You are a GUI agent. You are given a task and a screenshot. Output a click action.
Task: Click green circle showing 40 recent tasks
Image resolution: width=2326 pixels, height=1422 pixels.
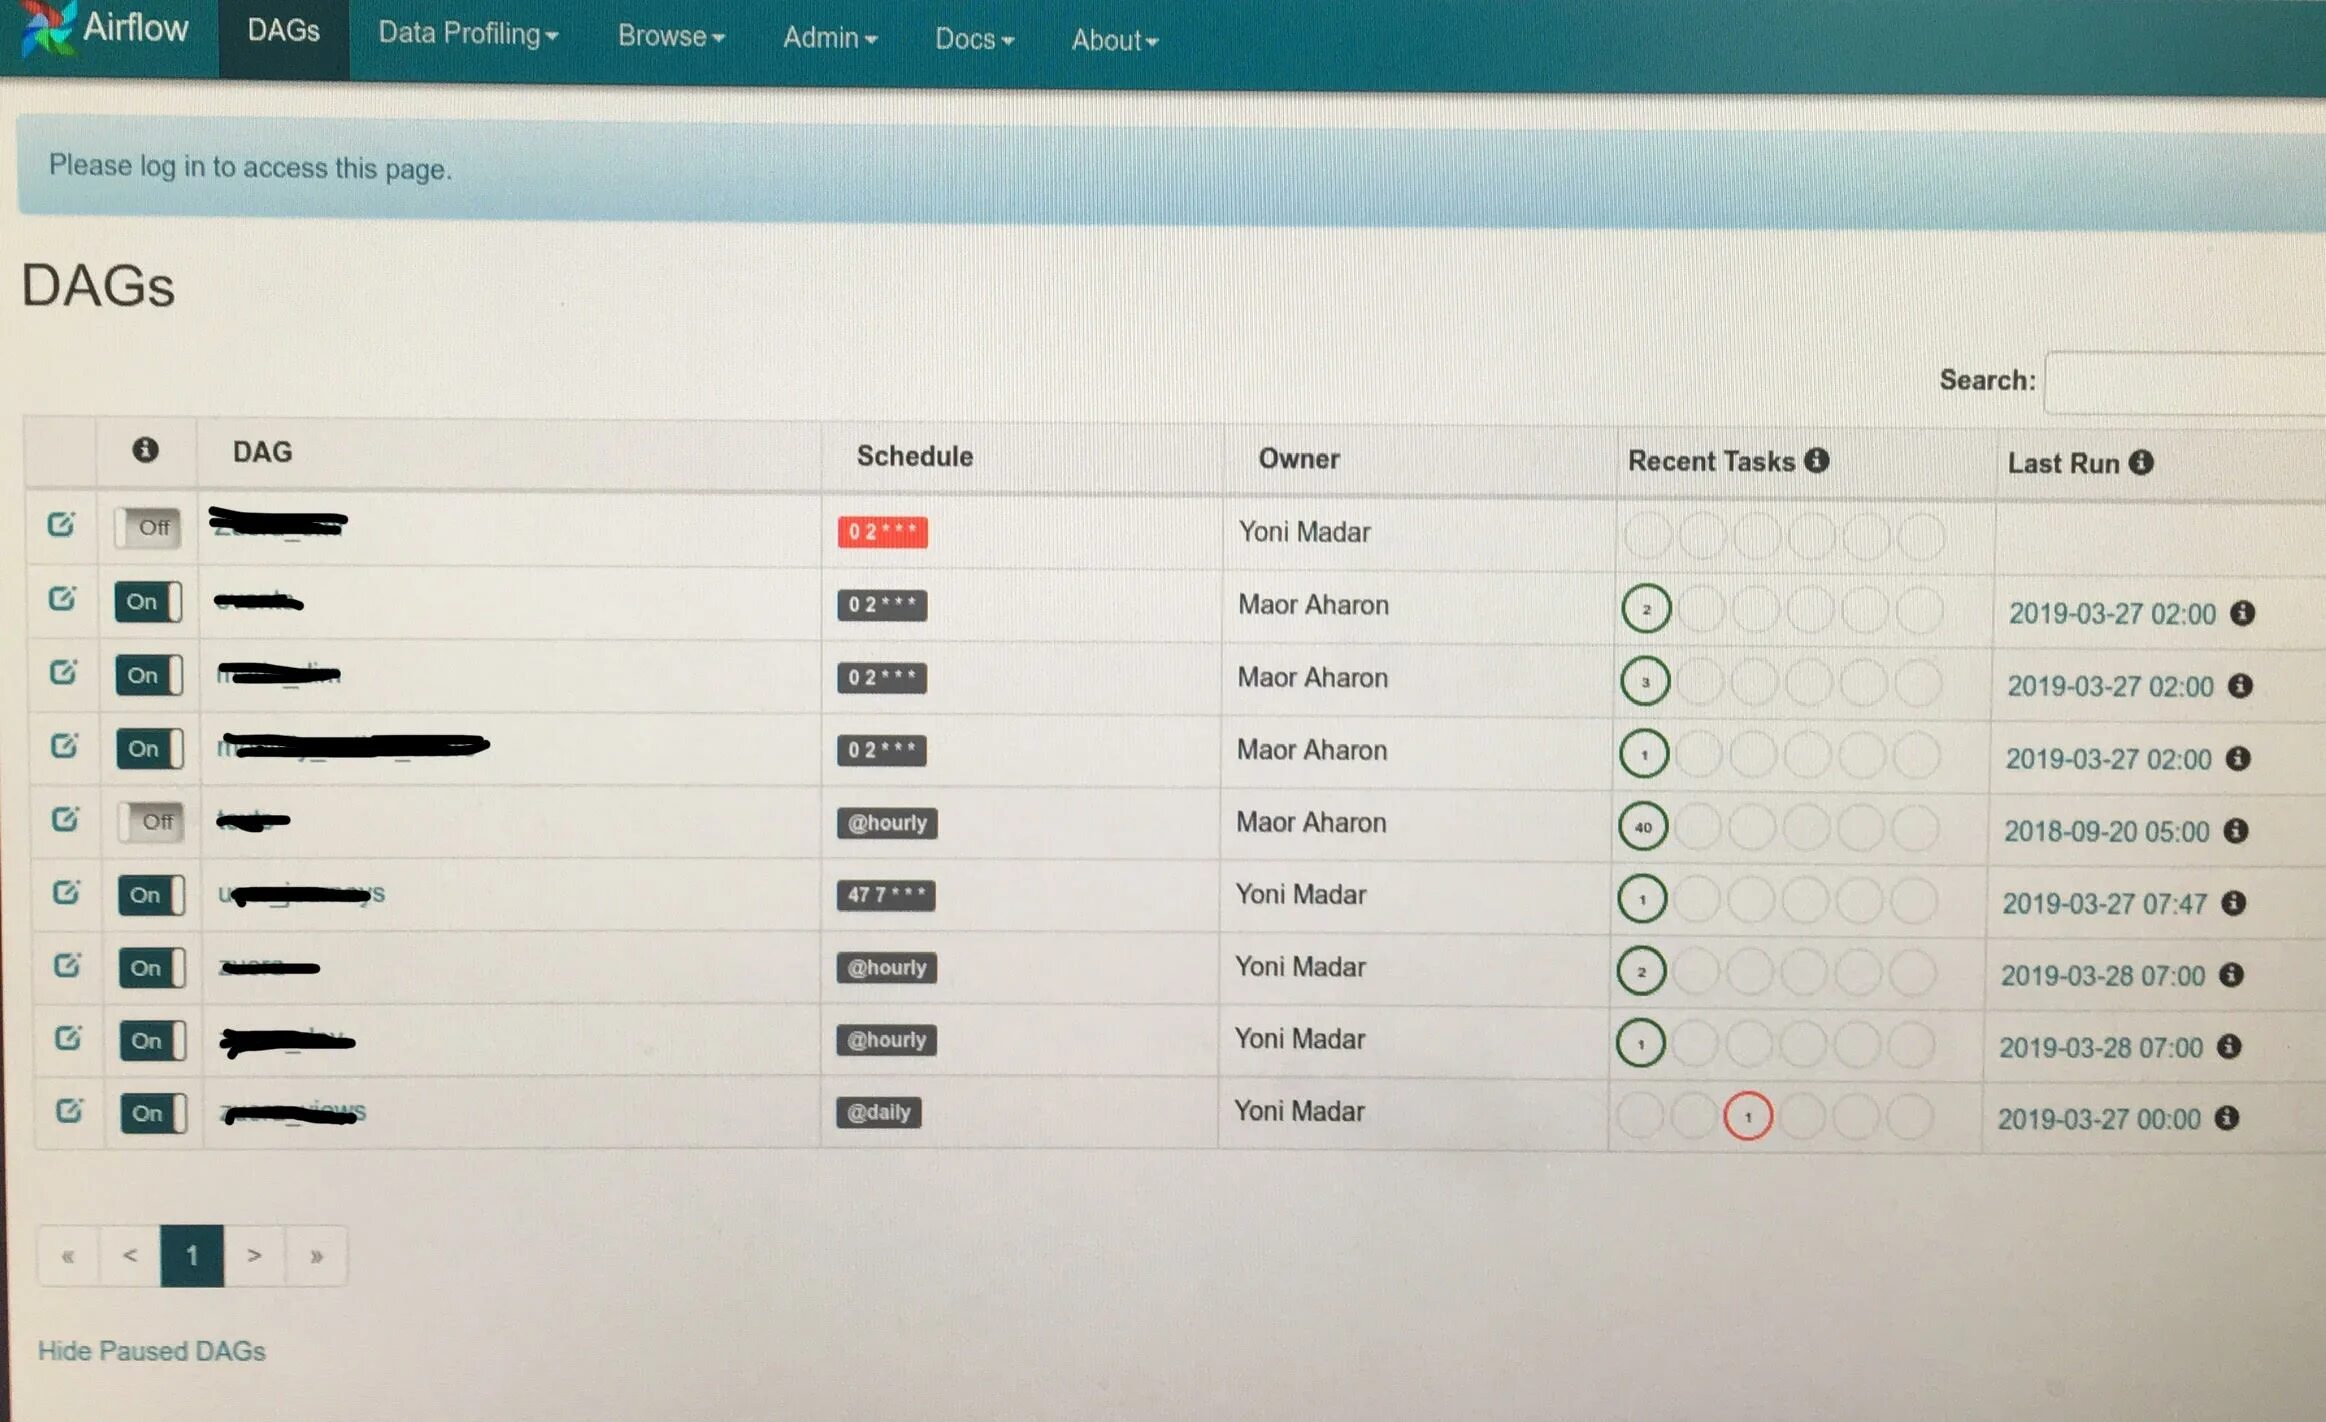1642,827
